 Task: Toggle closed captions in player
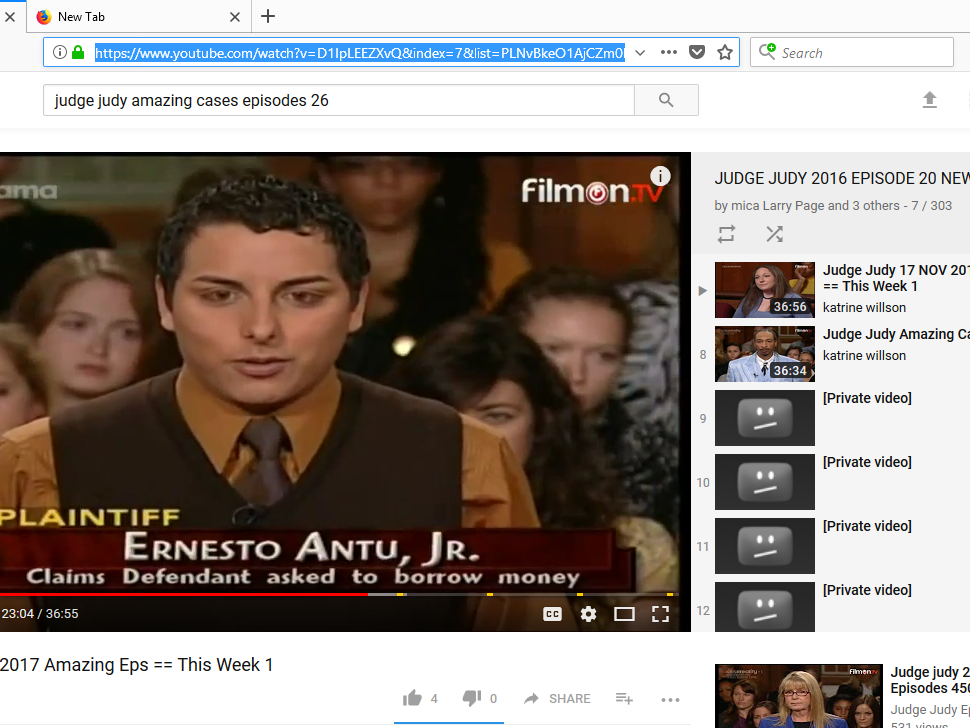coord(552,614)
